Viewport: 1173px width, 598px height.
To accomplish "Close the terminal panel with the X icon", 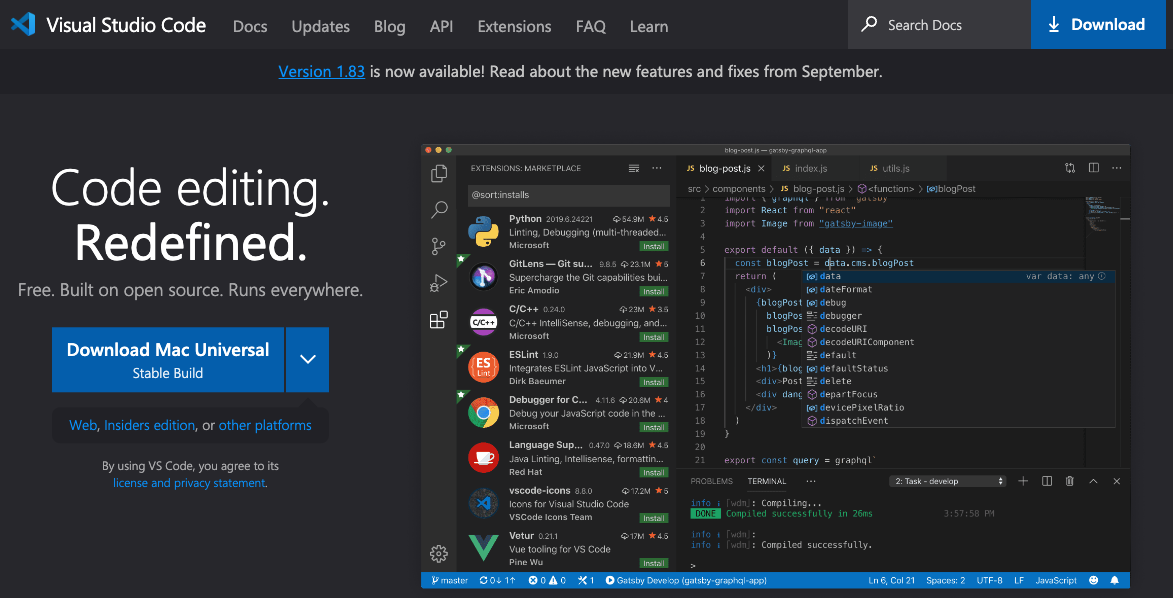I will (1117, 480).
